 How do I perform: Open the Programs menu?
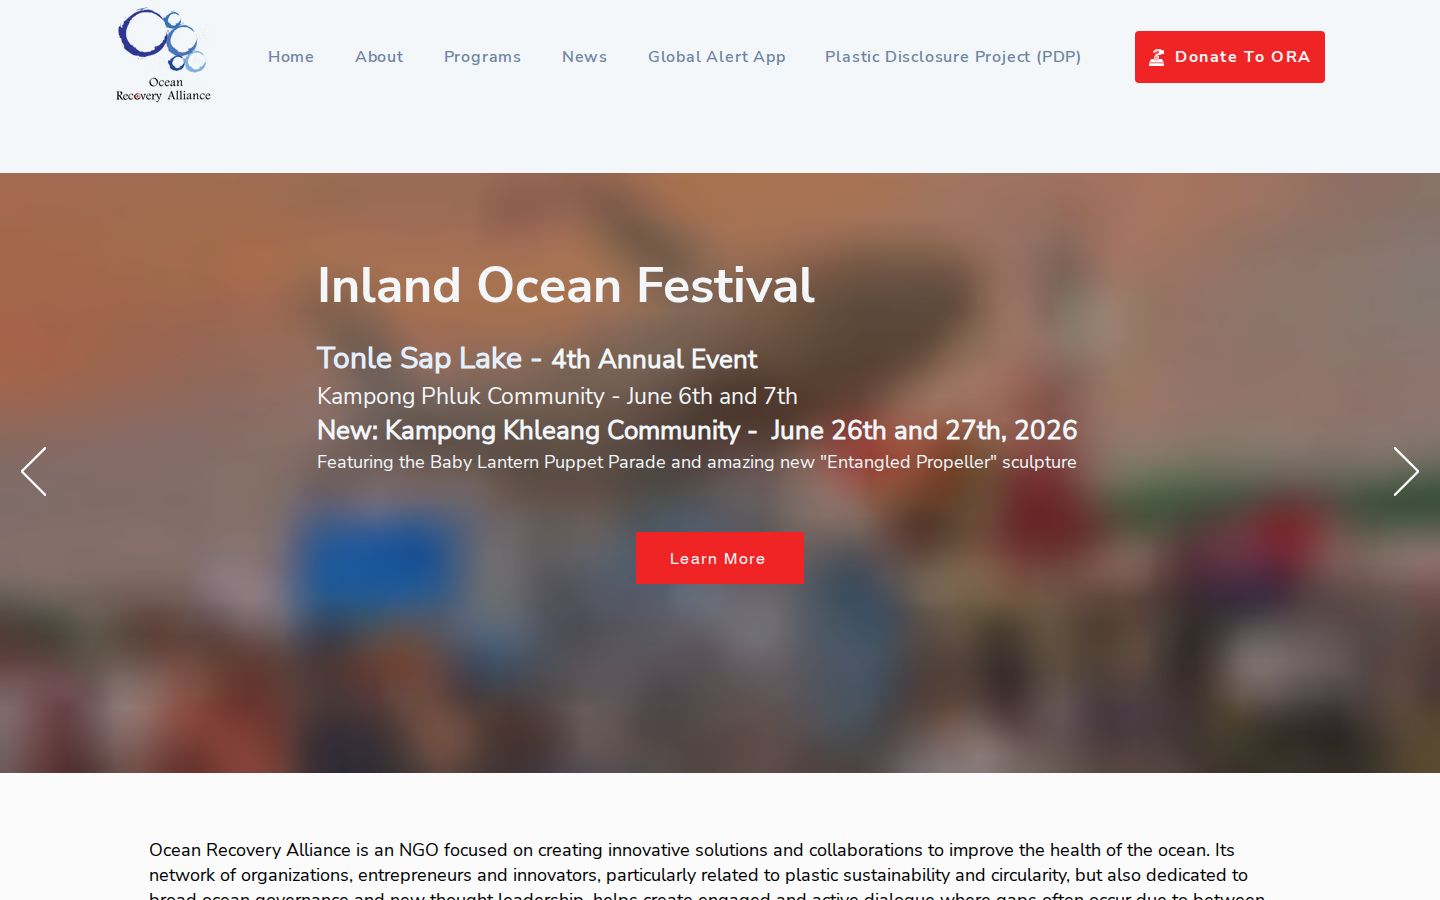(482, 57)
